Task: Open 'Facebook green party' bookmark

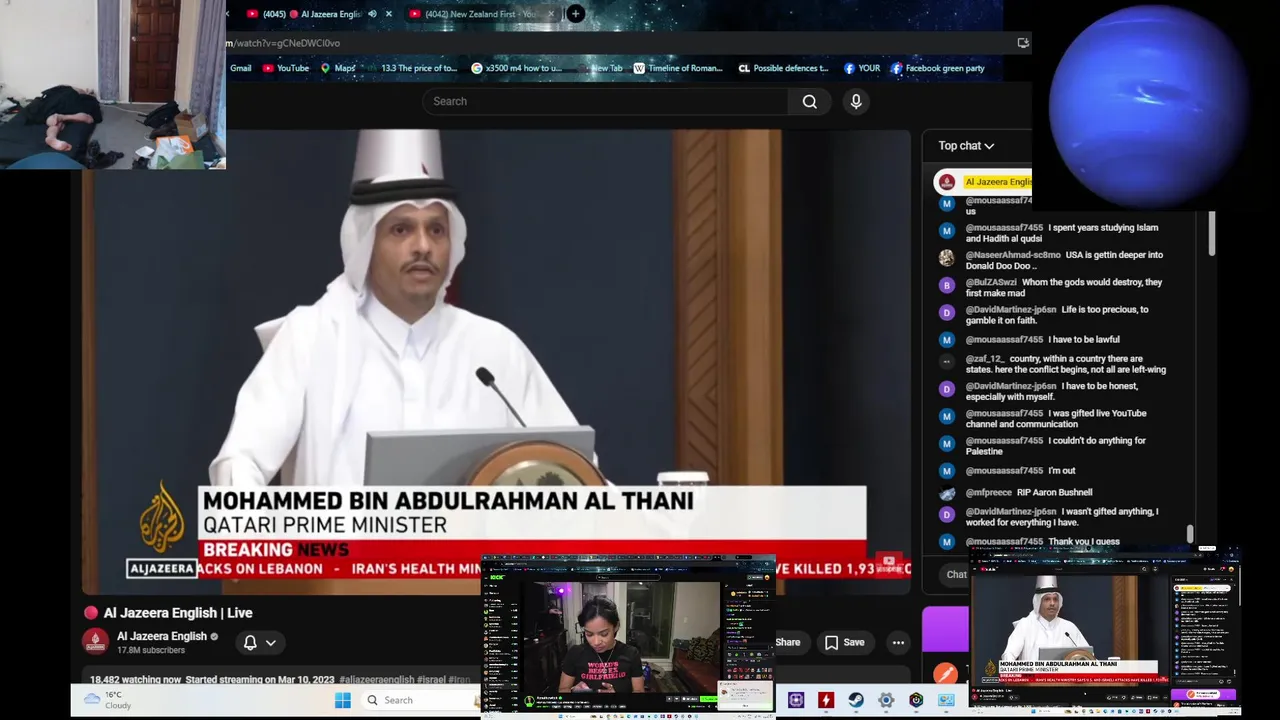Action: tap(938, 68)
